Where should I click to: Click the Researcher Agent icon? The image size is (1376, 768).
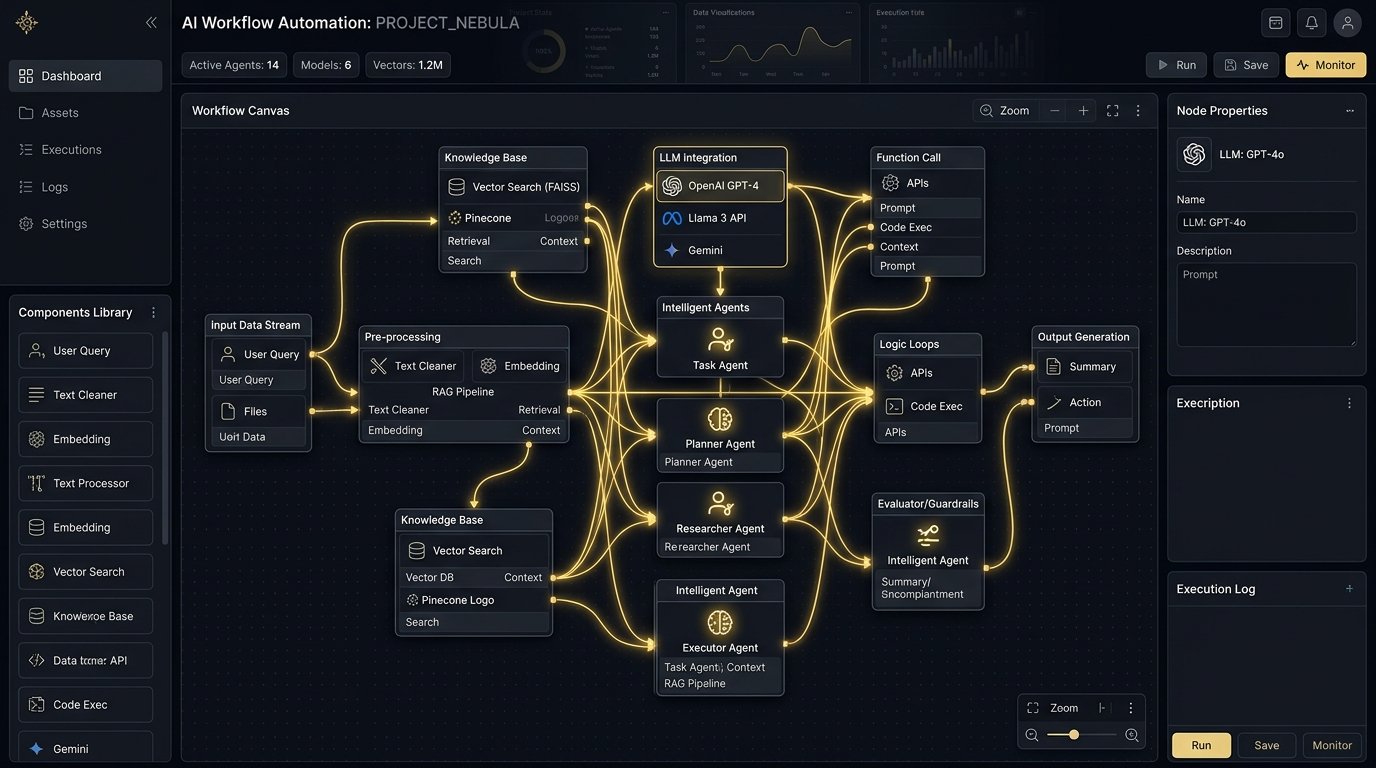[720, 503]
